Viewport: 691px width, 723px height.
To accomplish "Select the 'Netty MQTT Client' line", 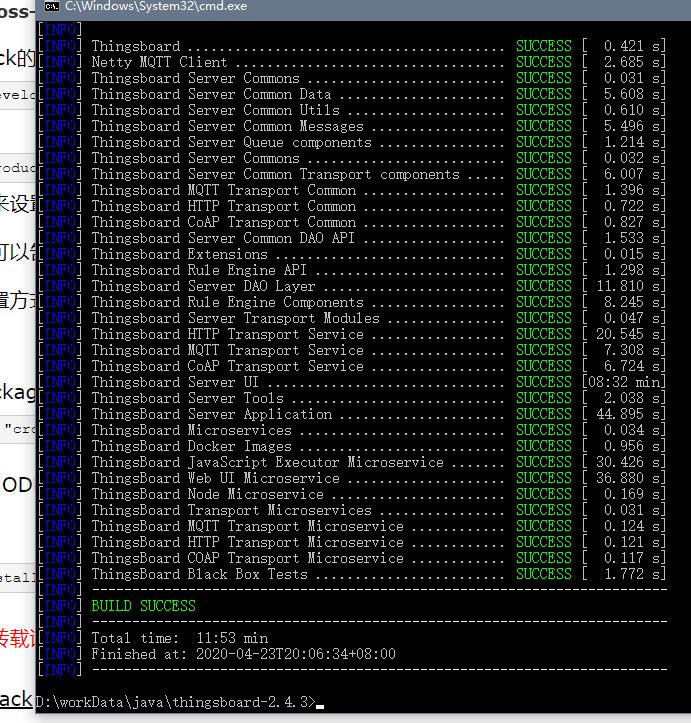I will click(352, 62).
